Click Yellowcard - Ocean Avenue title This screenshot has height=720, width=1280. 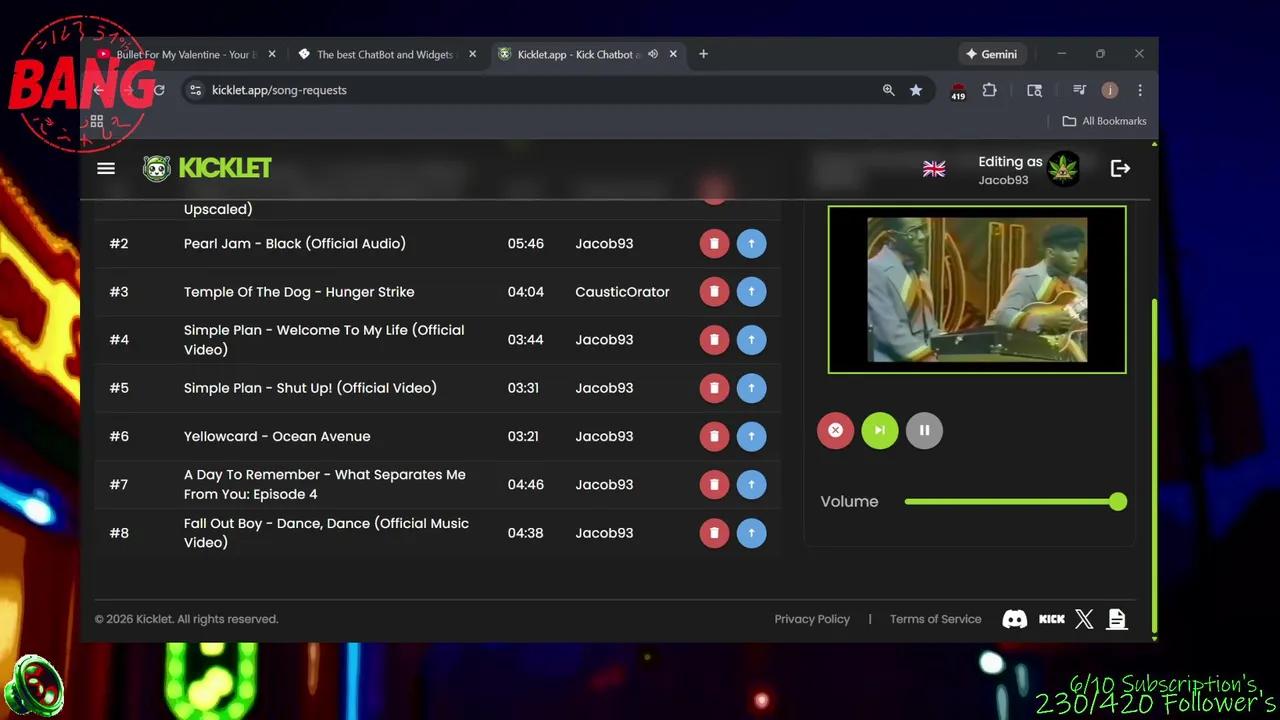pos(277,436)
